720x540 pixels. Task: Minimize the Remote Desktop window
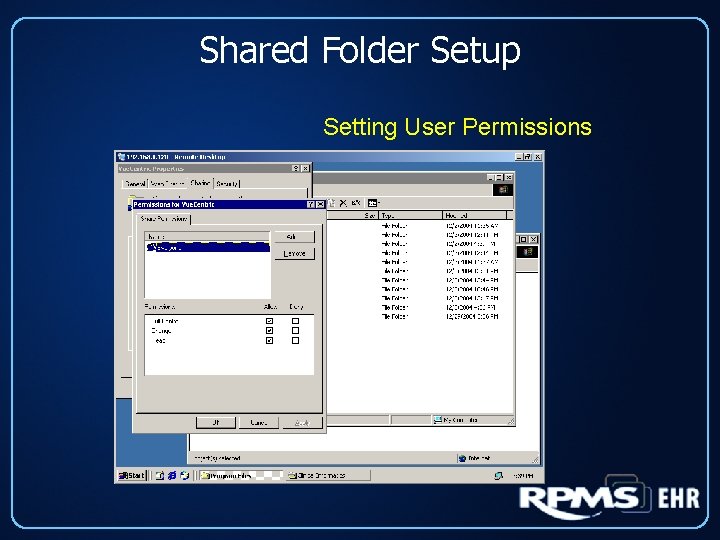click(x=519, y=157)
